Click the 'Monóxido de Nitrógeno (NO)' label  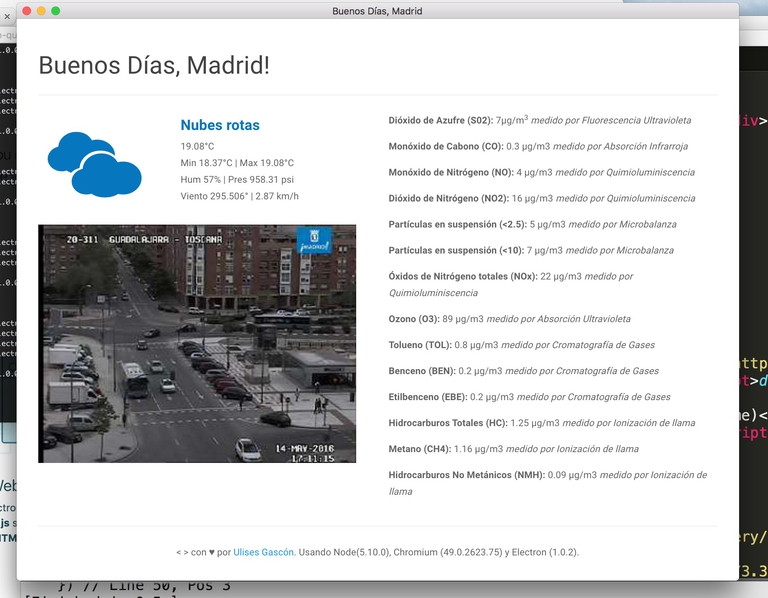[x=451, y=172]
